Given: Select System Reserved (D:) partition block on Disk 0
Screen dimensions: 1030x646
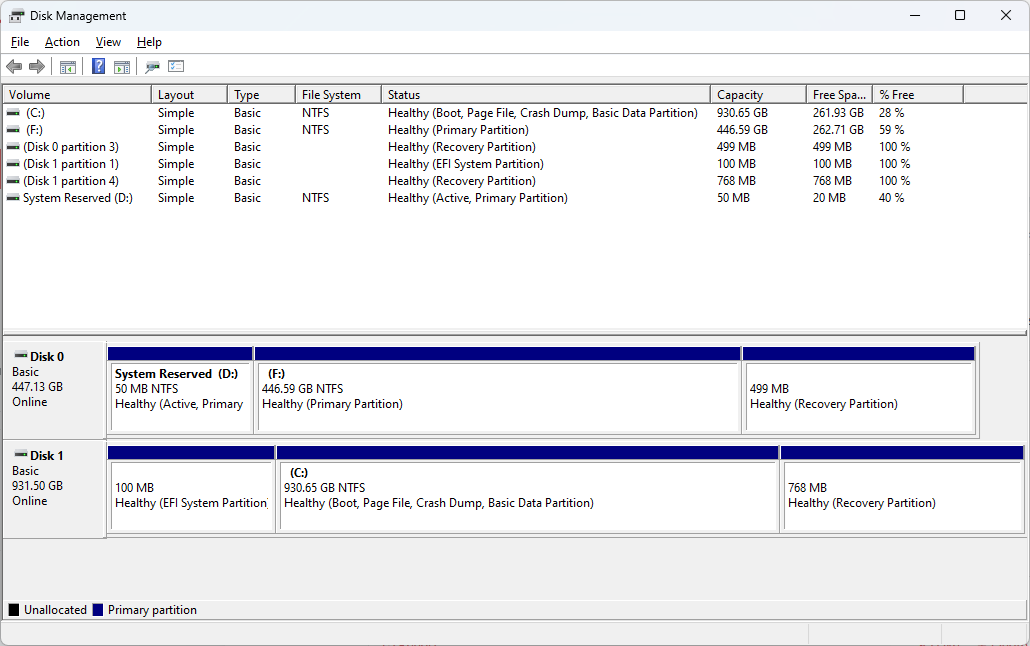Looking at the screenshot, I should (180, 390).
